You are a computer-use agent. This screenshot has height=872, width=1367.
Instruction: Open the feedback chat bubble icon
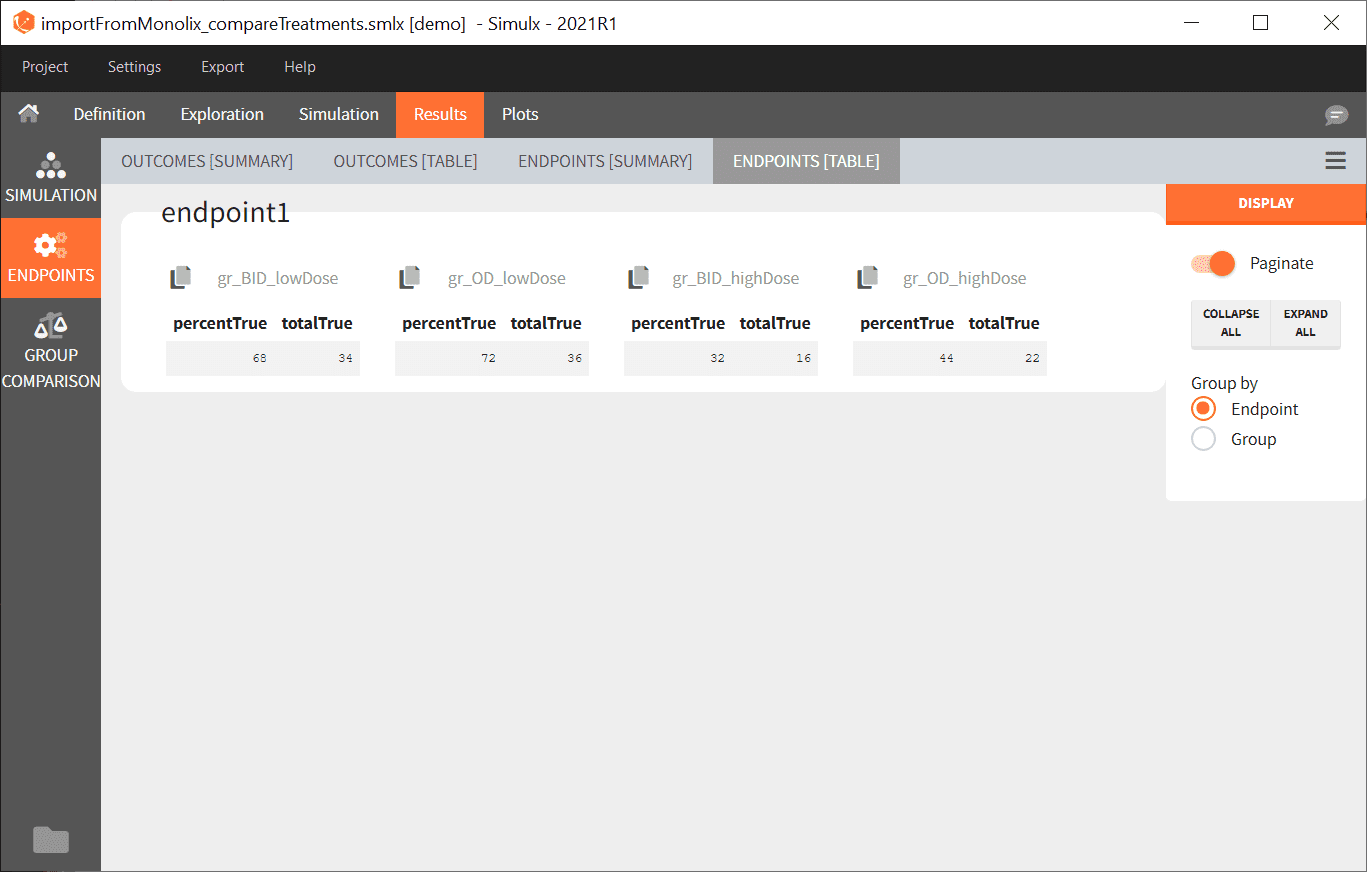[x=1336, y=115]
